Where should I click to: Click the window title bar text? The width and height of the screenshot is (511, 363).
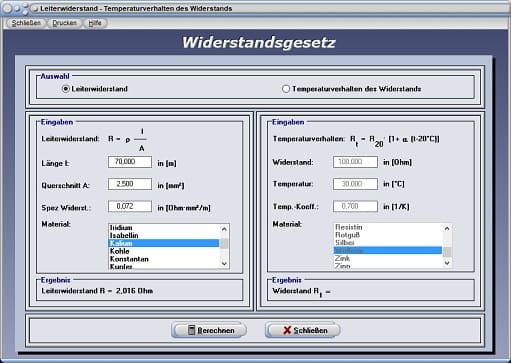pyautogui.click(x=136, y=9)
